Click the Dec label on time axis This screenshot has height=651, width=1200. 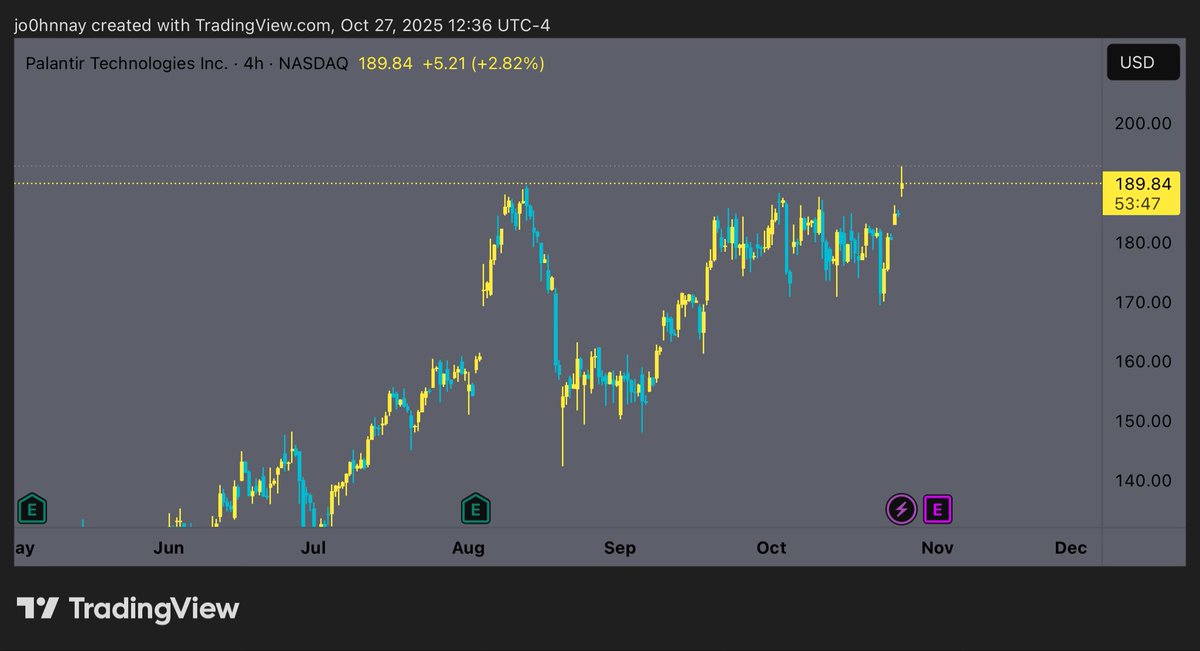tap(1071, 548)
